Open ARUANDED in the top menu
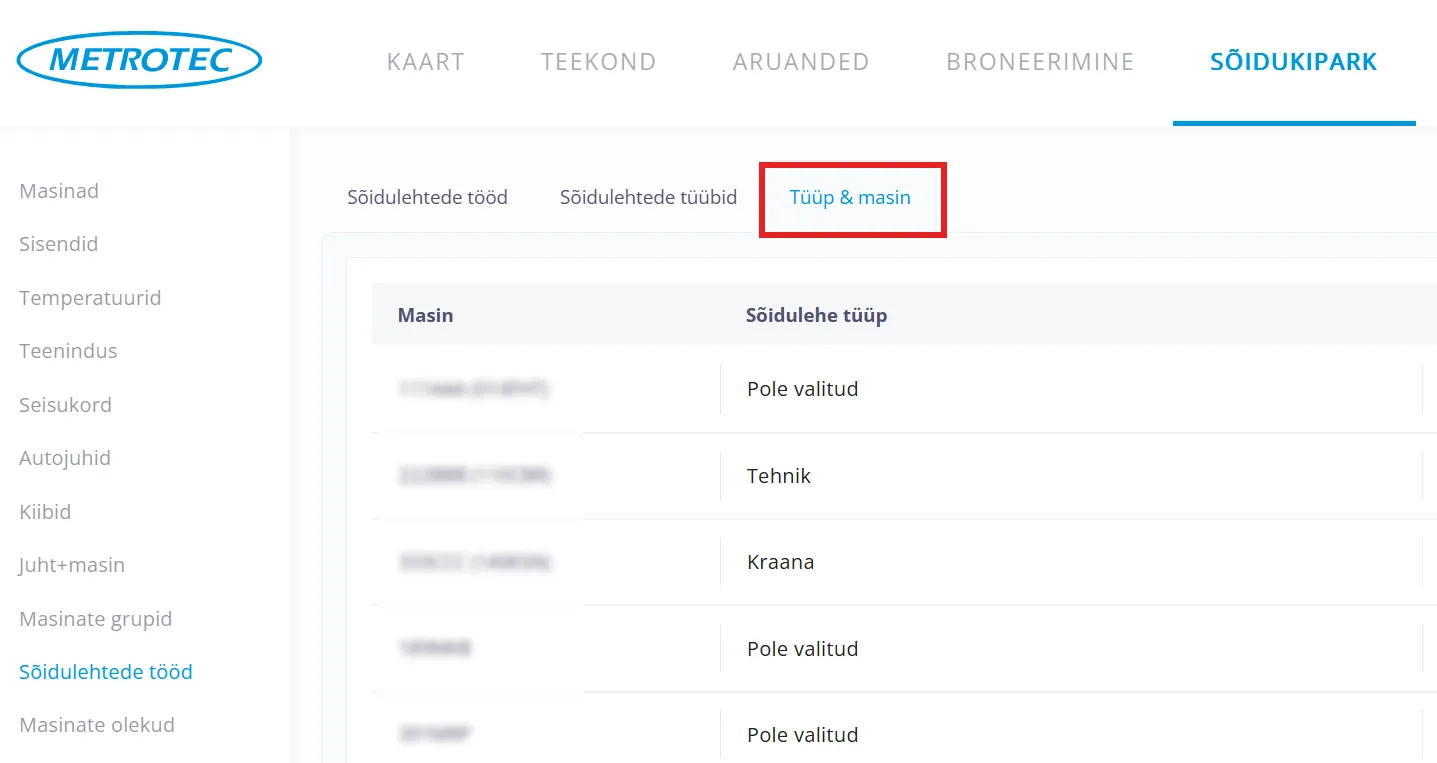 tap(801, 62)
